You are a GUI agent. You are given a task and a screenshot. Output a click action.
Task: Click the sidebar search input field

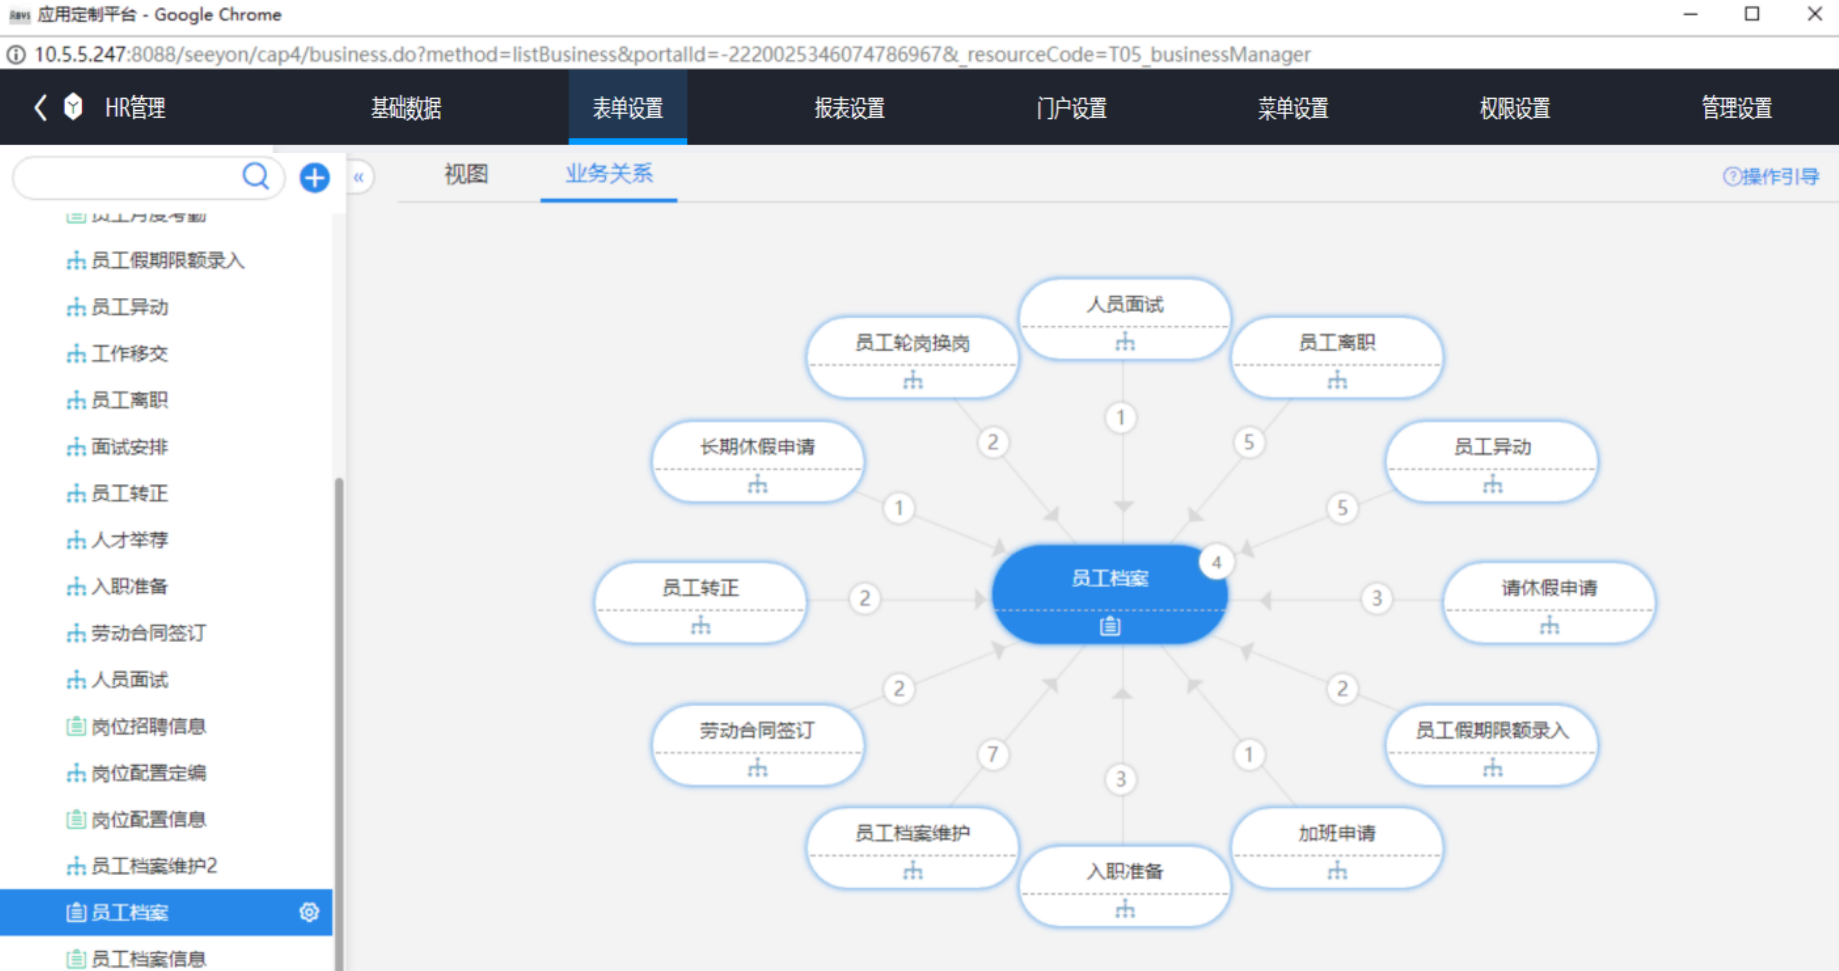click(130, 177)
